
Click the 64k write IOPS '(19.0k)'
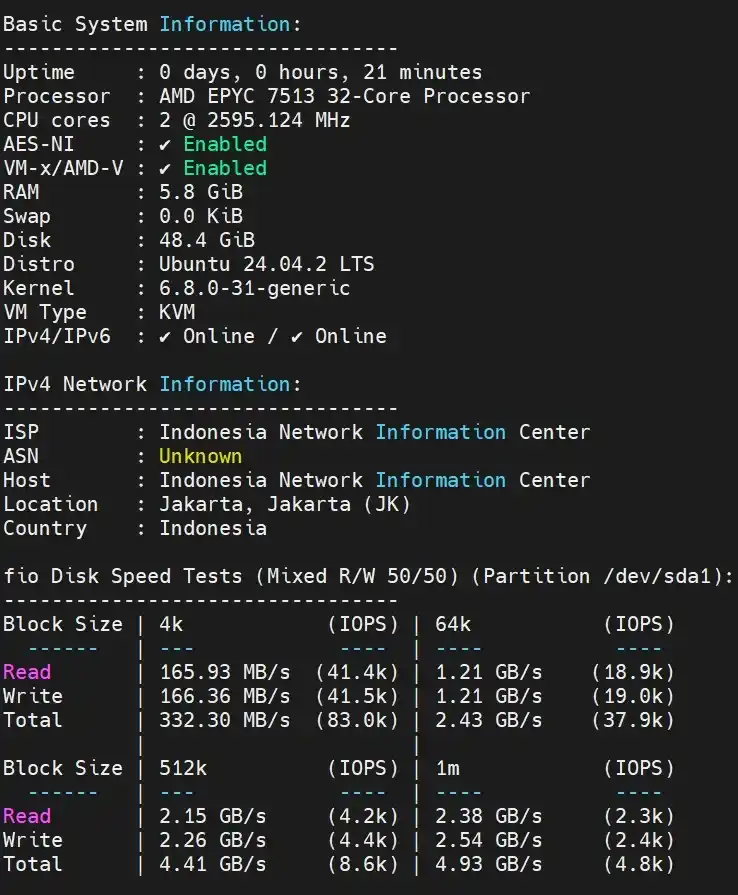pos(634,696)
